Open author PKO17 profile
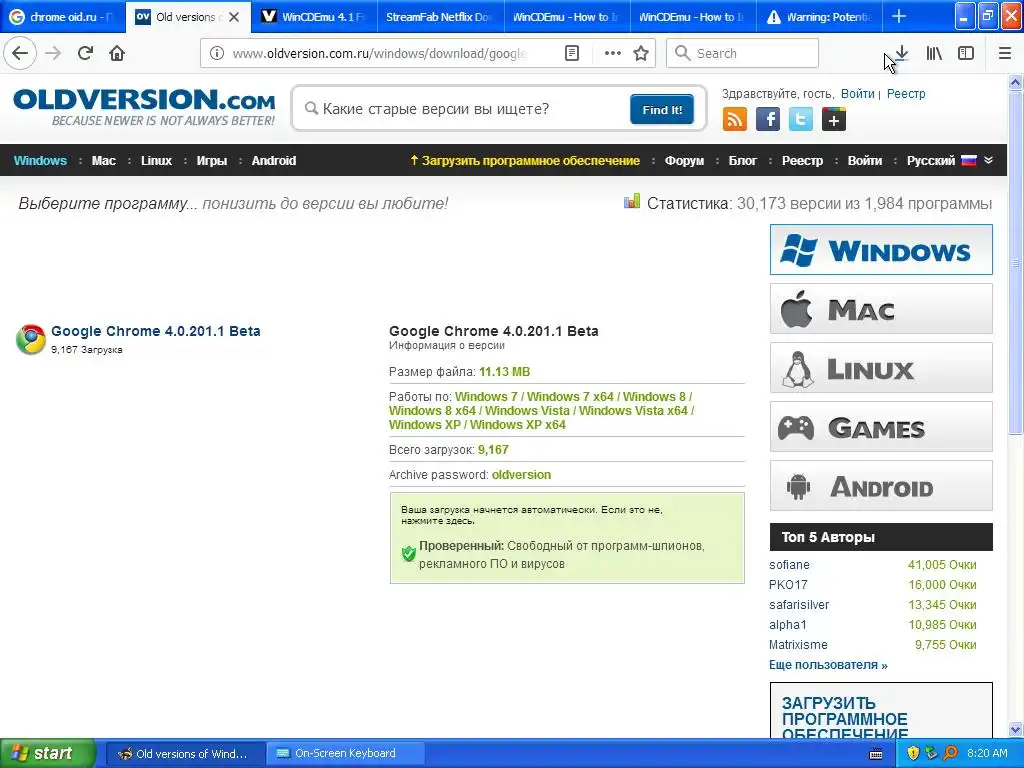Image resolution: width=1024 pixels, height=768 pixels. [x=788, y=584]
